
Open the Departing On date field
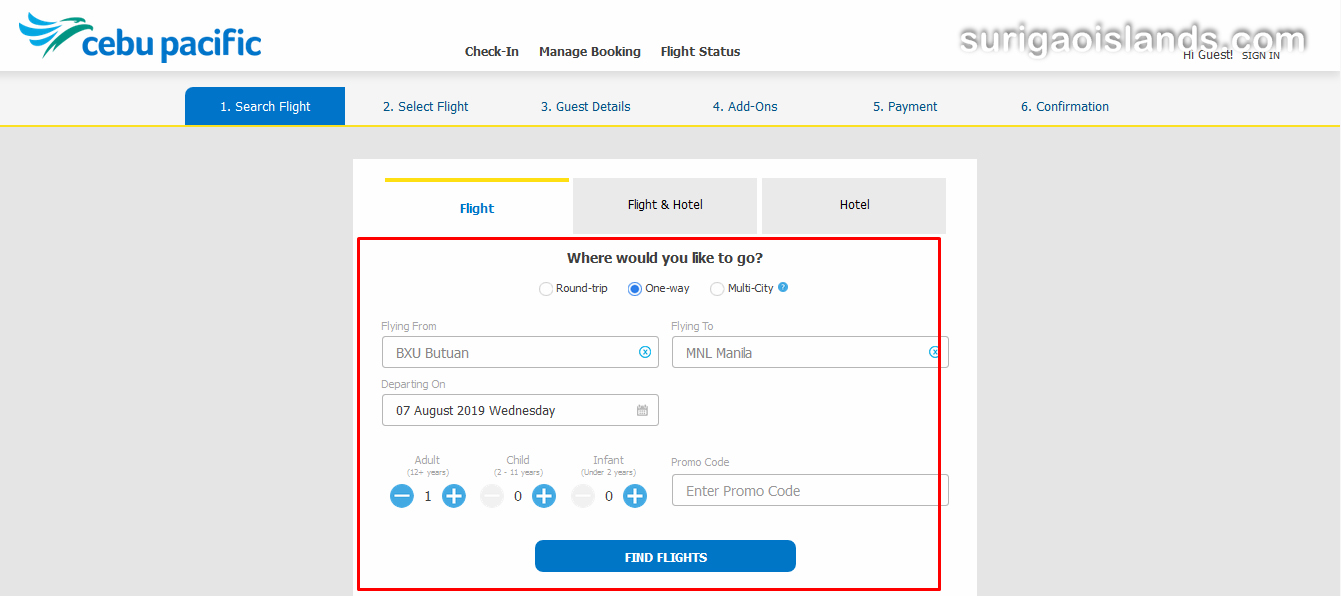pos(520,410)
